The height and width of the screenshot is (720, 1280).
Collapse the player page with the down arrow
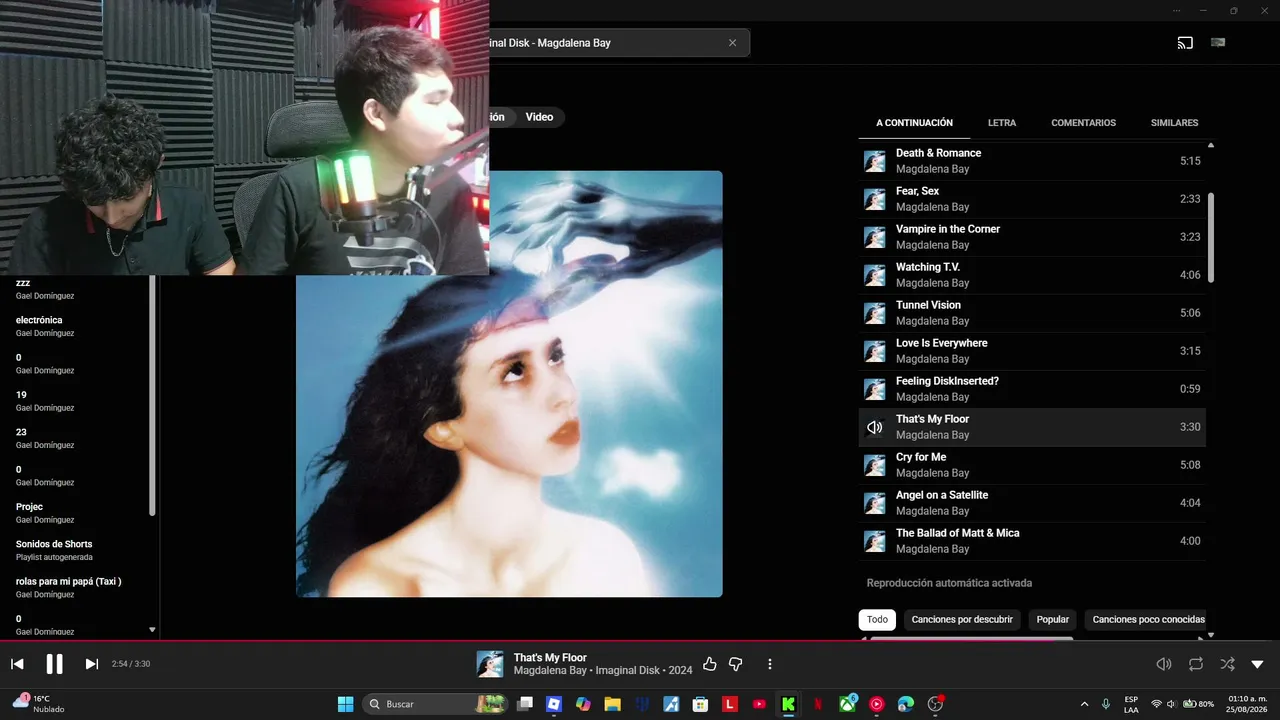point(1257,664)
